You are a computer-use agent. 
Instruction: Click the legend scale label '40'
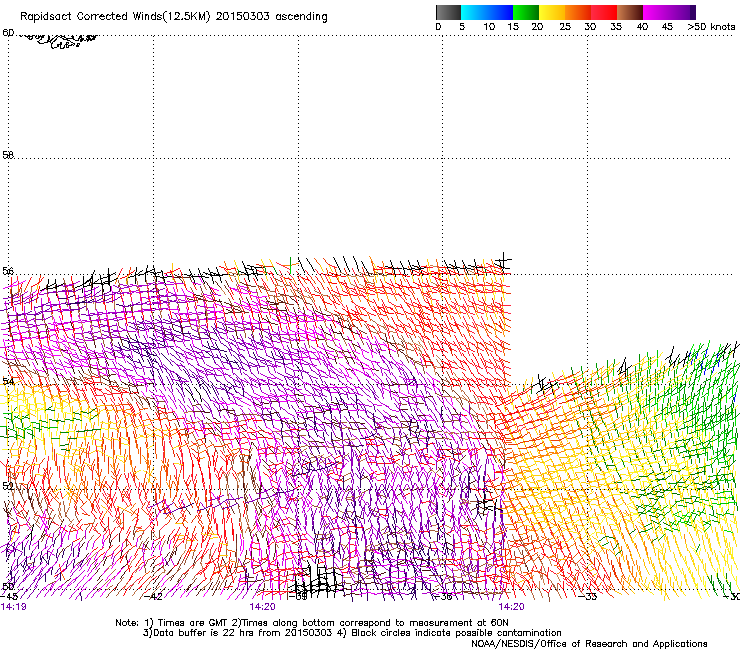tap(642, 27)
